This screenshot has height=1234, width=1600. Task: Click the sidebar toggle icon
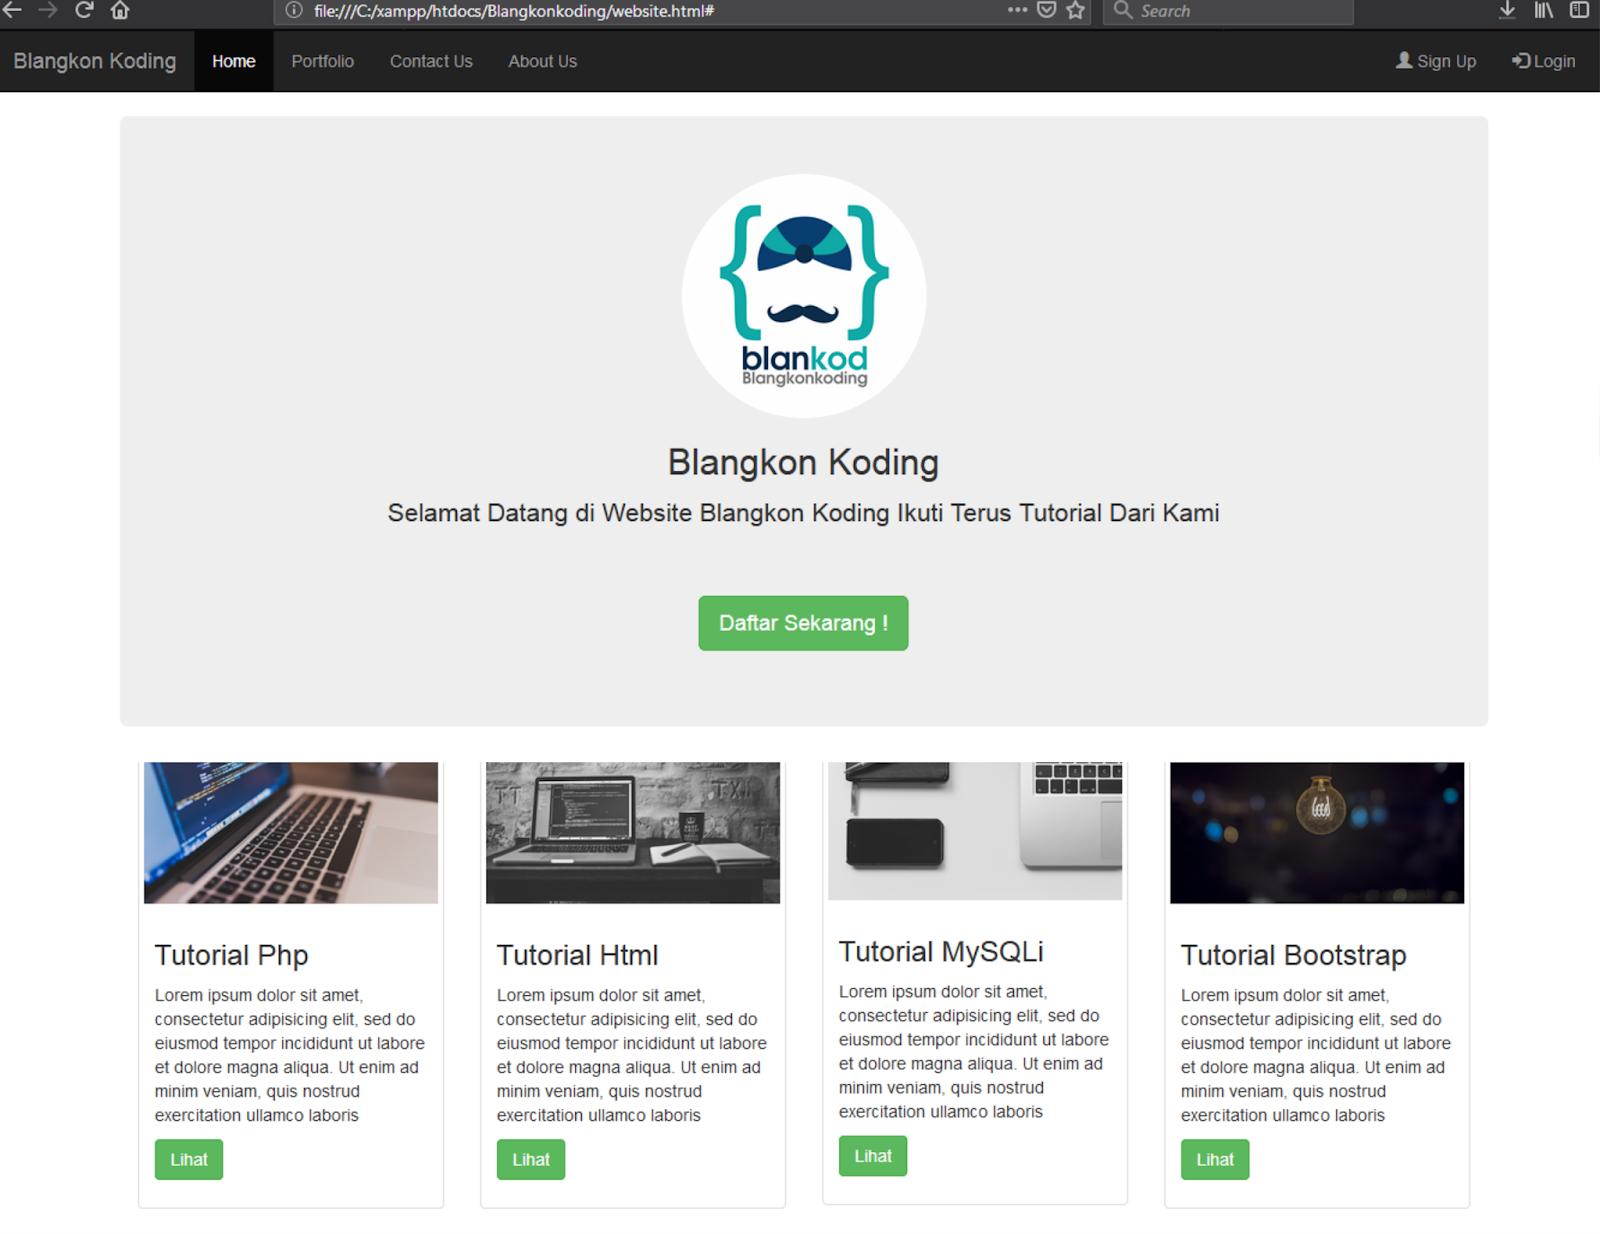pos(1578,12)
